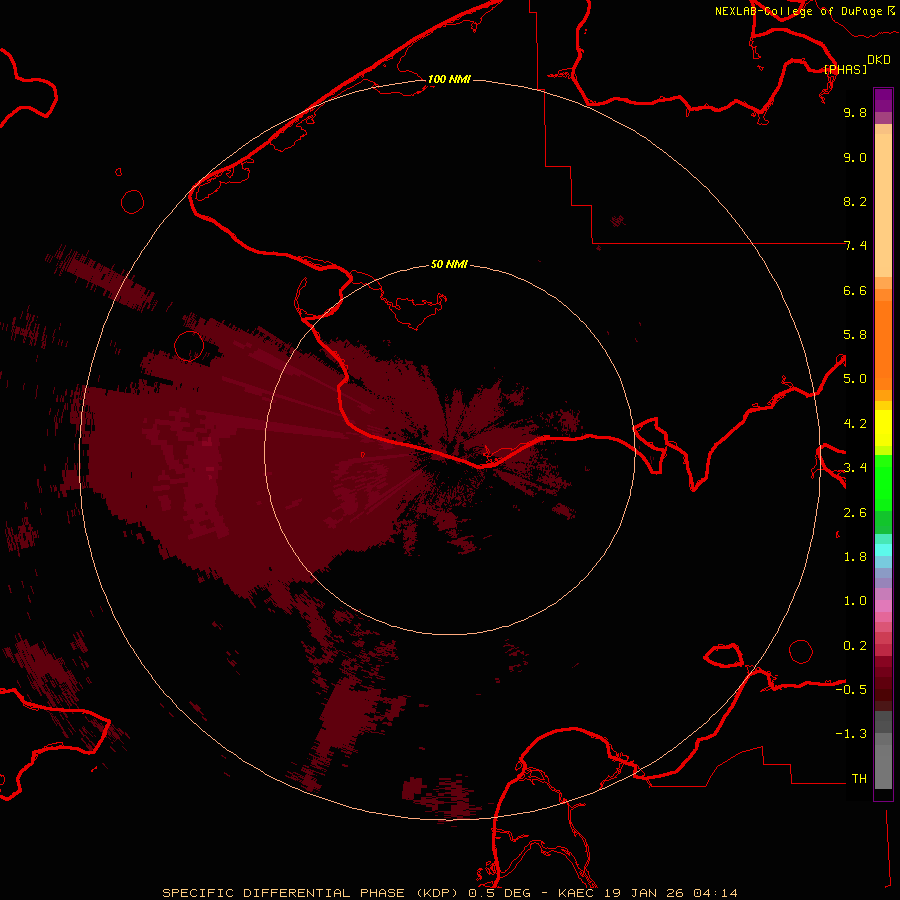The width and height of the screenshot is (900, 900).
Task: Click the [PHAS] unit label
Action: pos(845,69)
